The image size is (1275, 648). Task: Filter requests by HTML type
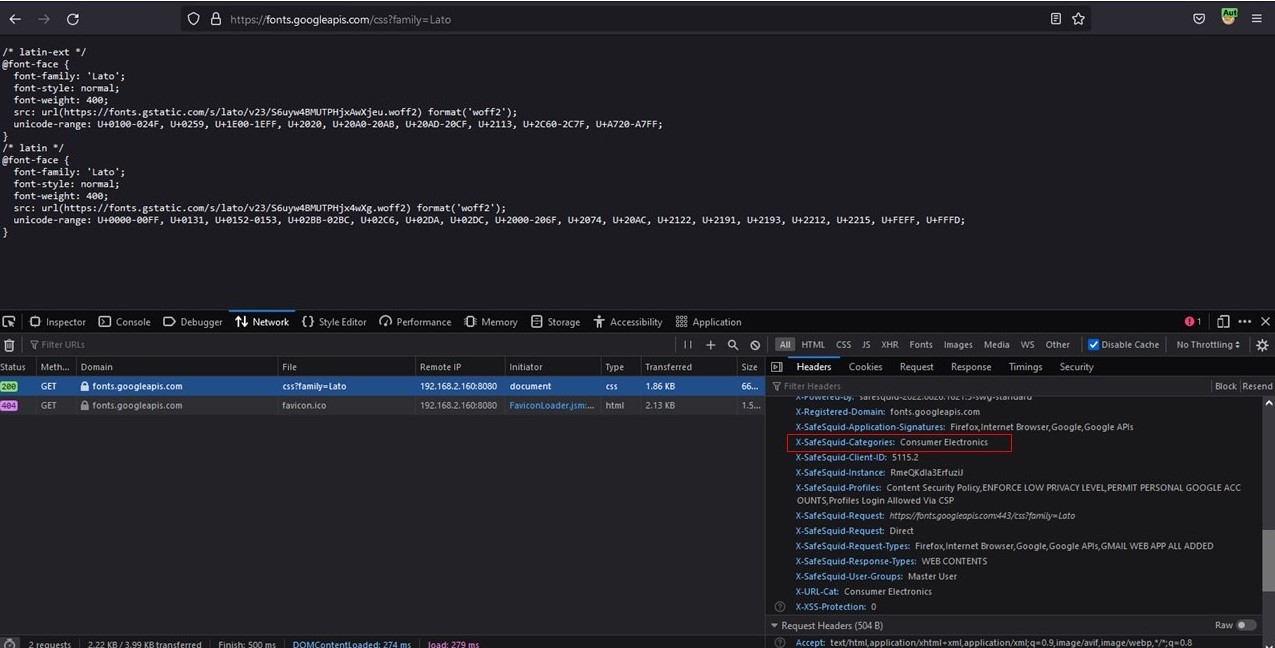coord(813,345)
